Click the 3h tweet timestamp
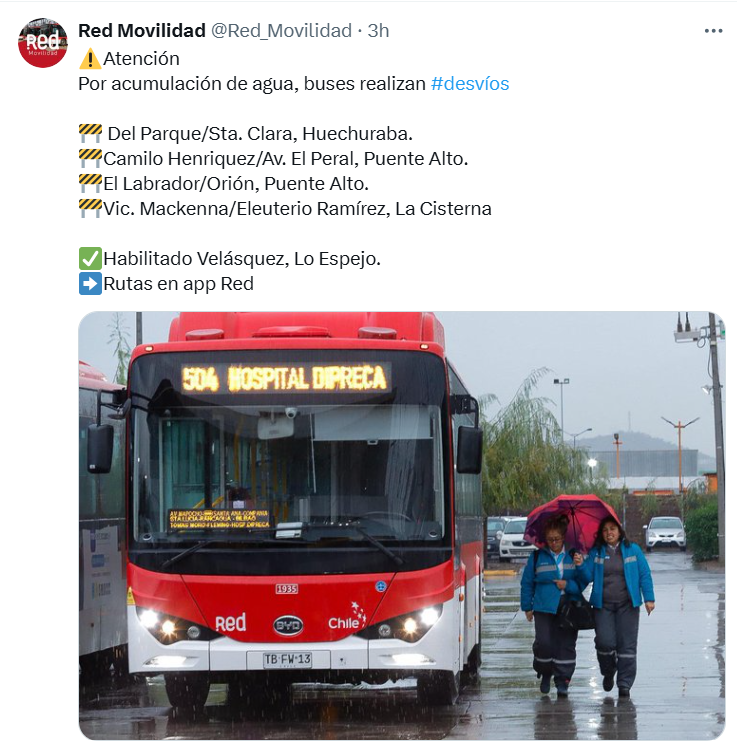The height and width of the screenshot is (742, 737). (378, 31)
